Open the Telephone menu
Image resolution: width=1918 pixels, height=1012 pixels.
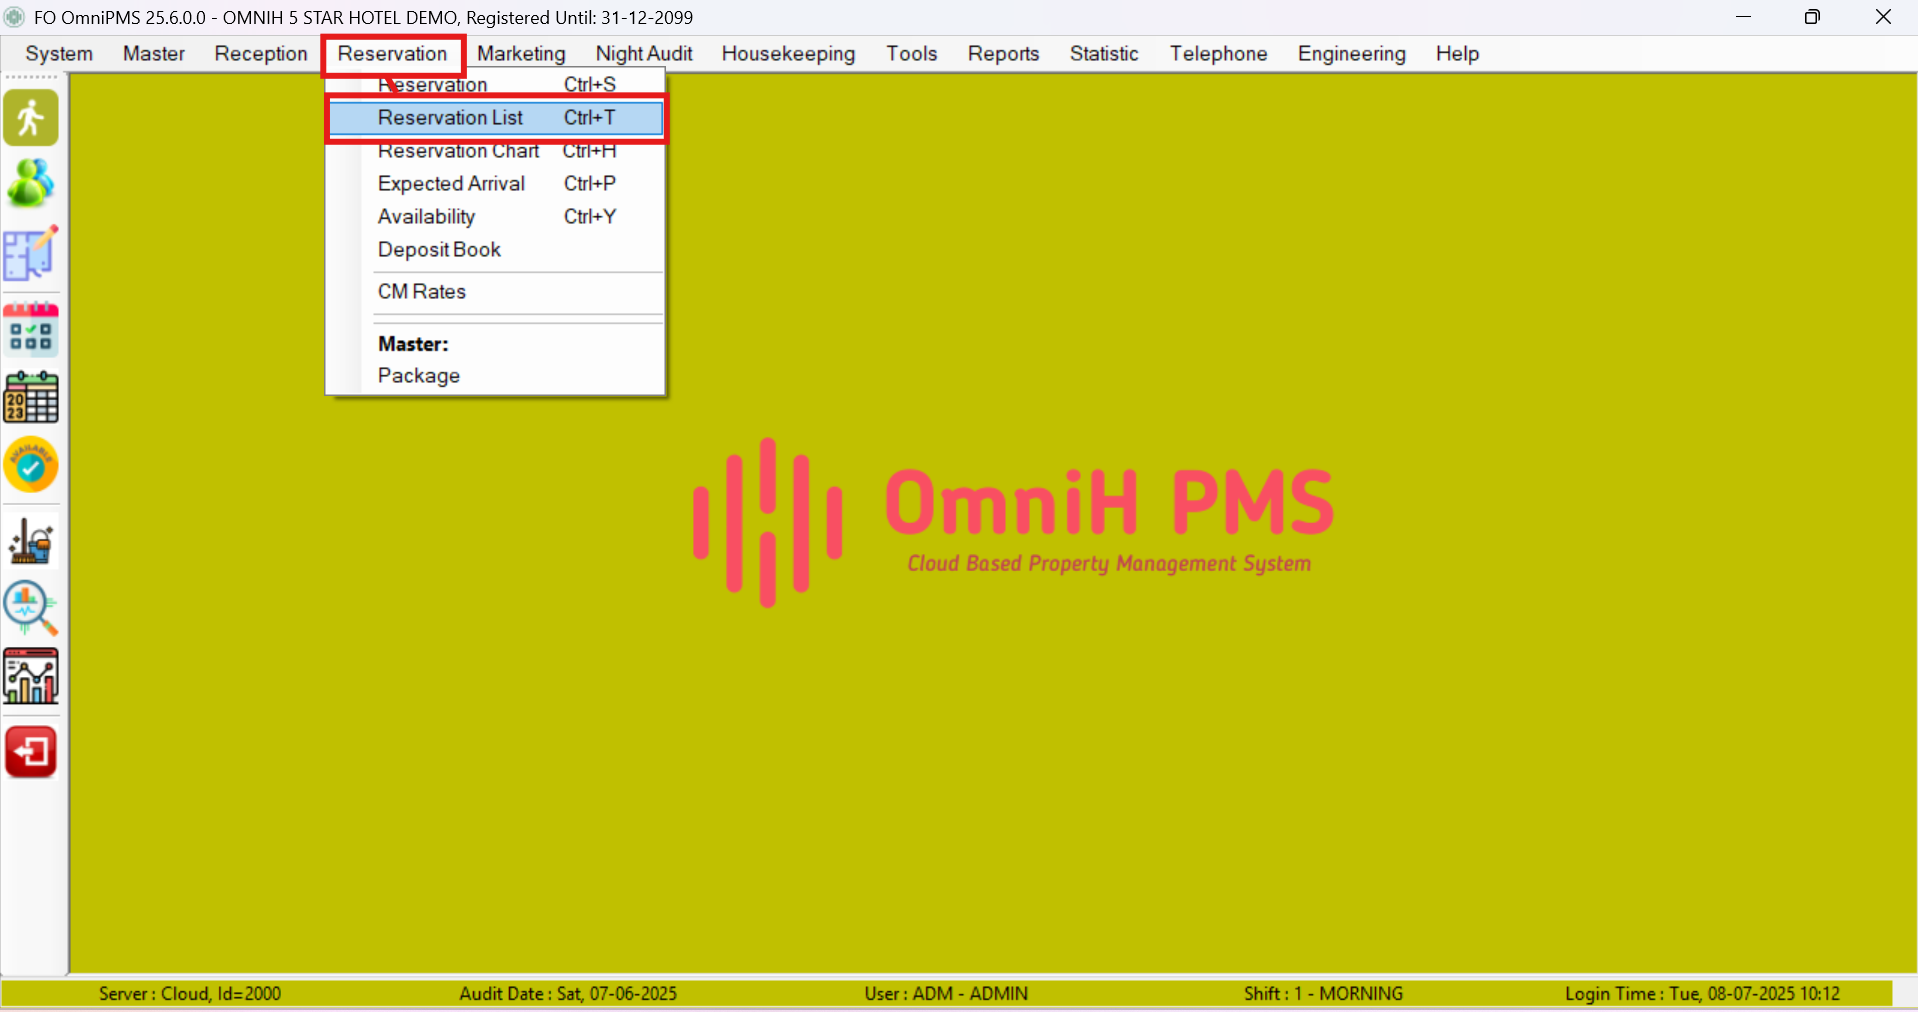pos(1218,54)
